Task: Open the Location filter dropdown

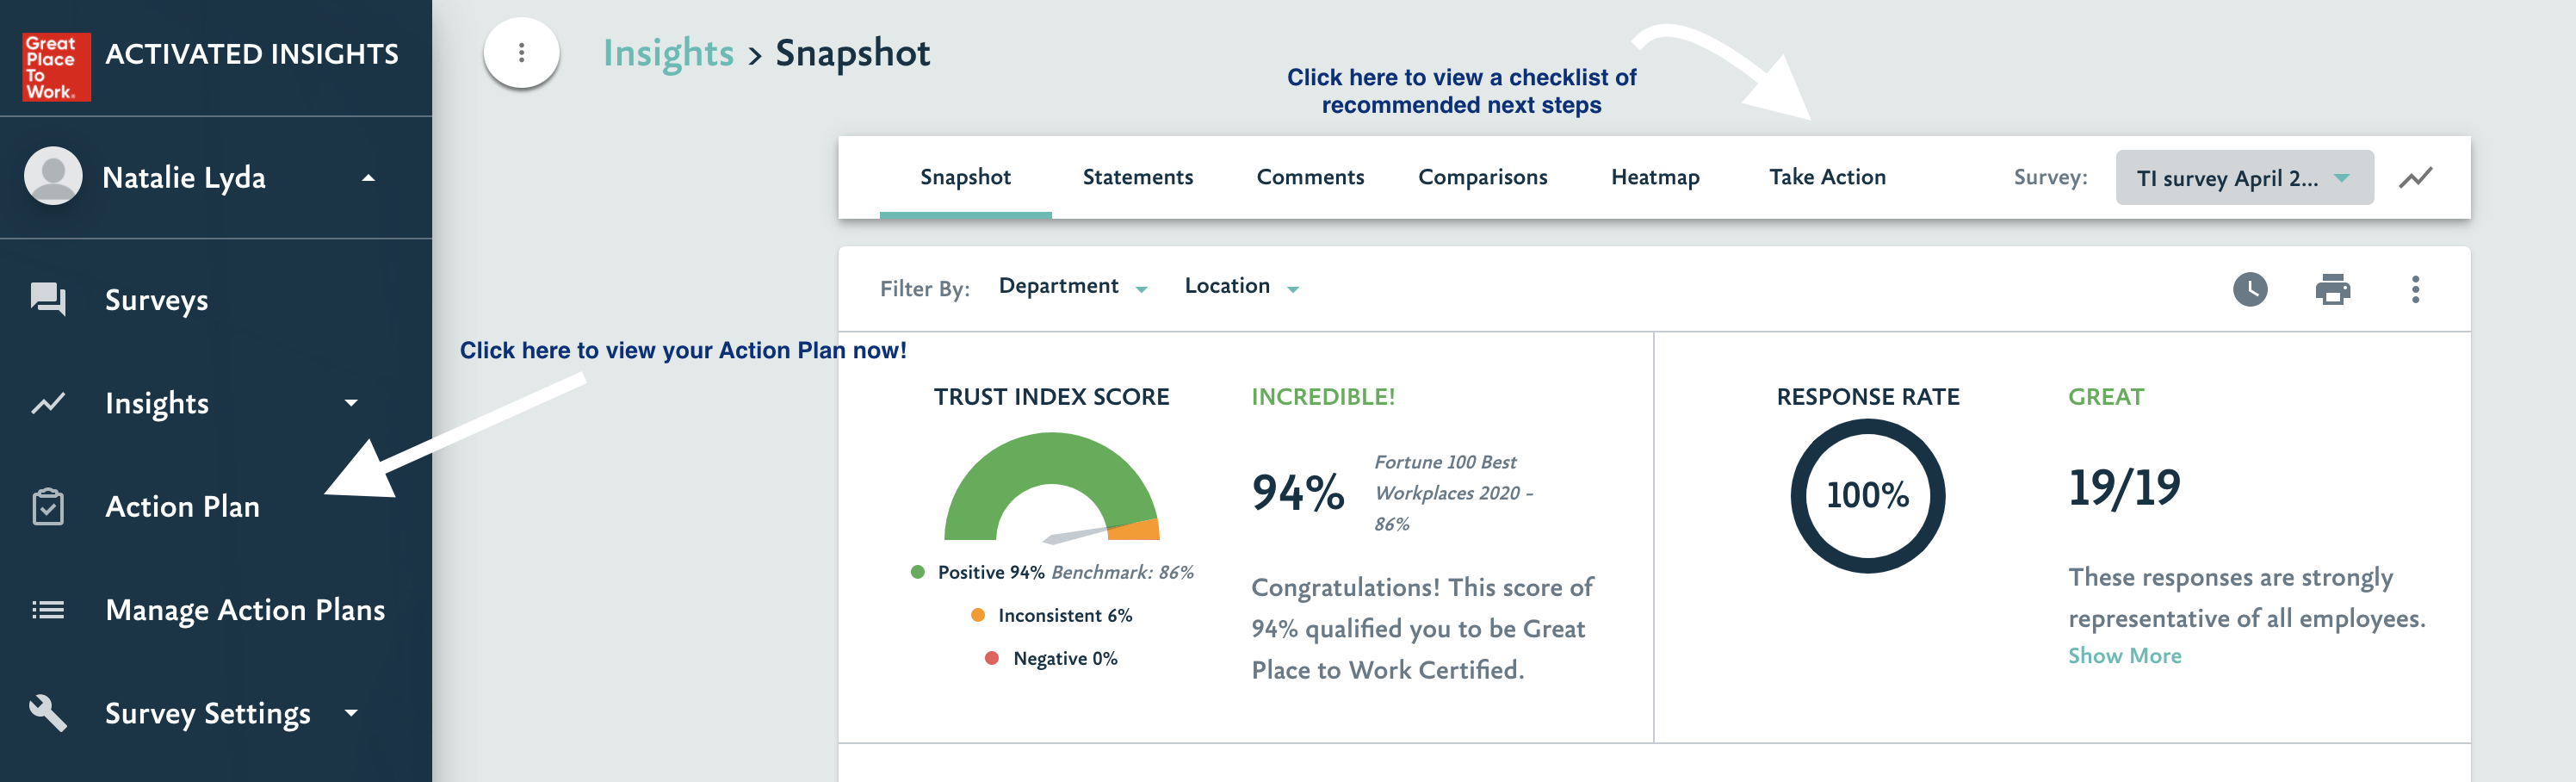Action: [1240, 286]
